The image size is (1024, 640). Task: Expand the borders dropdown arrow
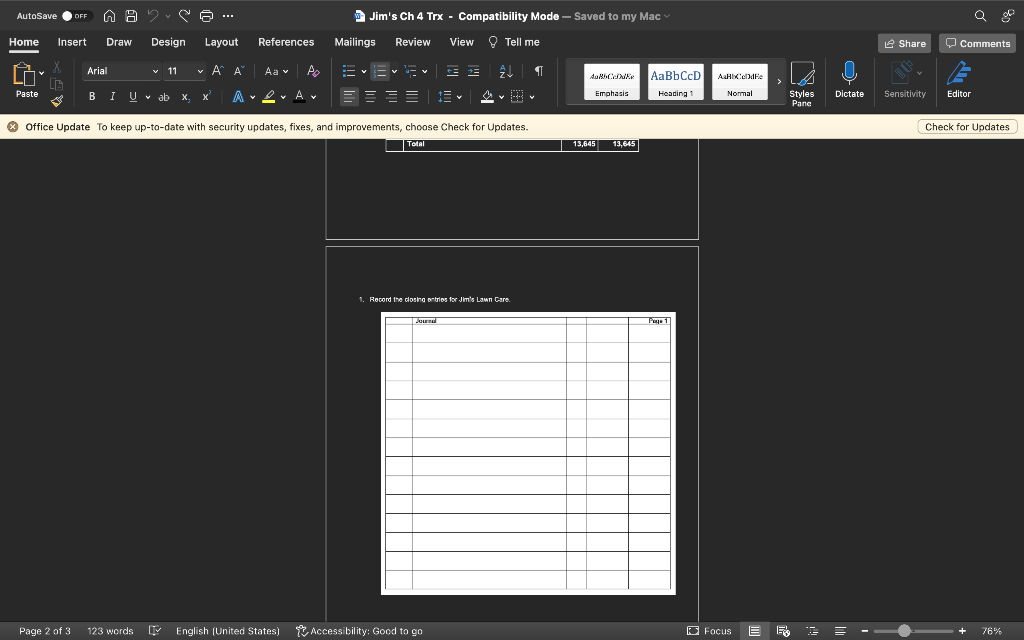coord(532,97)
